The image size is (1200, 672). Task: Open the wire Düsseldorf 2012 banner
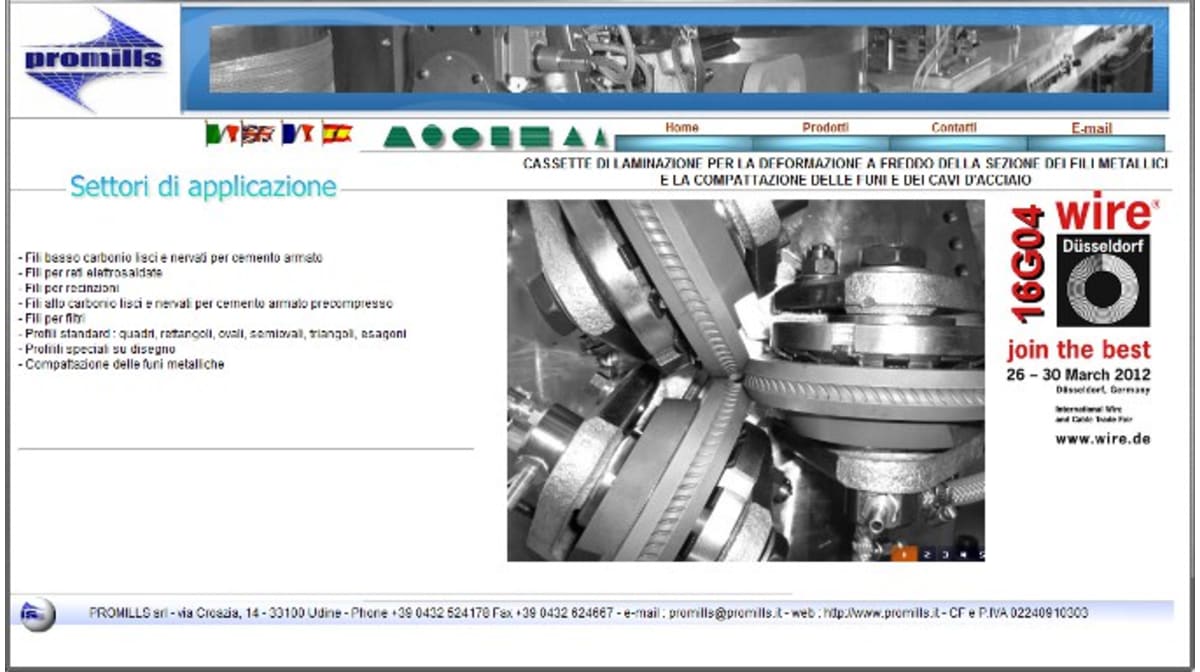tap(1084, 318)
